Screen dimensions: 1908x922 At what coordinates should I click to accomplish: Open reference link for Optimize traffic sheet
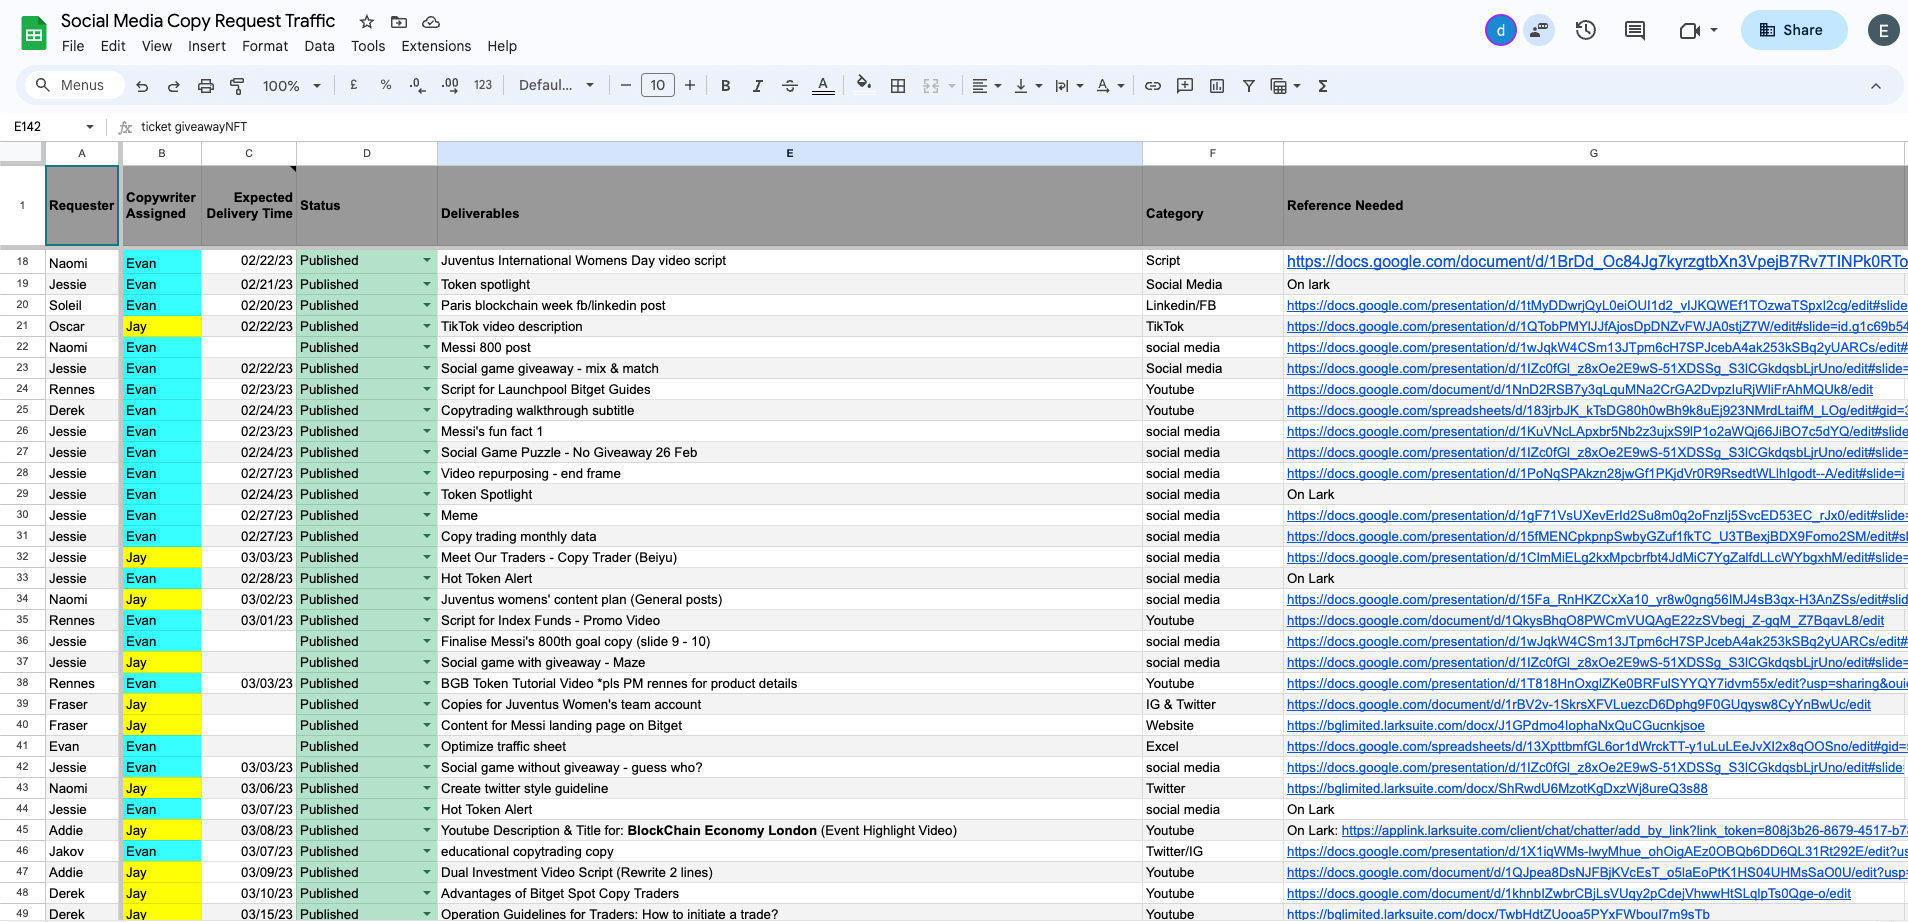tap(1597, 746)
